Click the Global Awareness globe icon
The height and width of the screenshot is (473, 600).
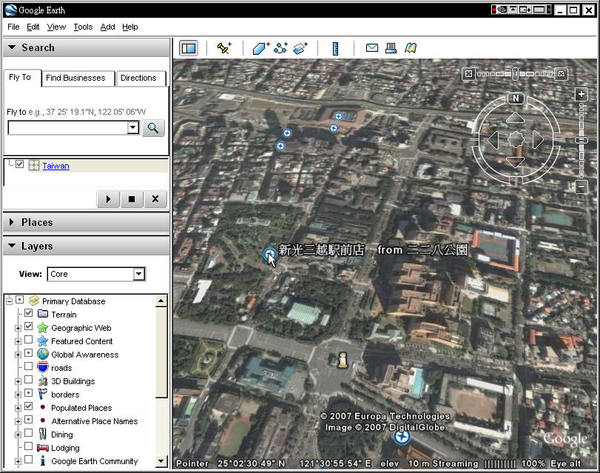43,354
